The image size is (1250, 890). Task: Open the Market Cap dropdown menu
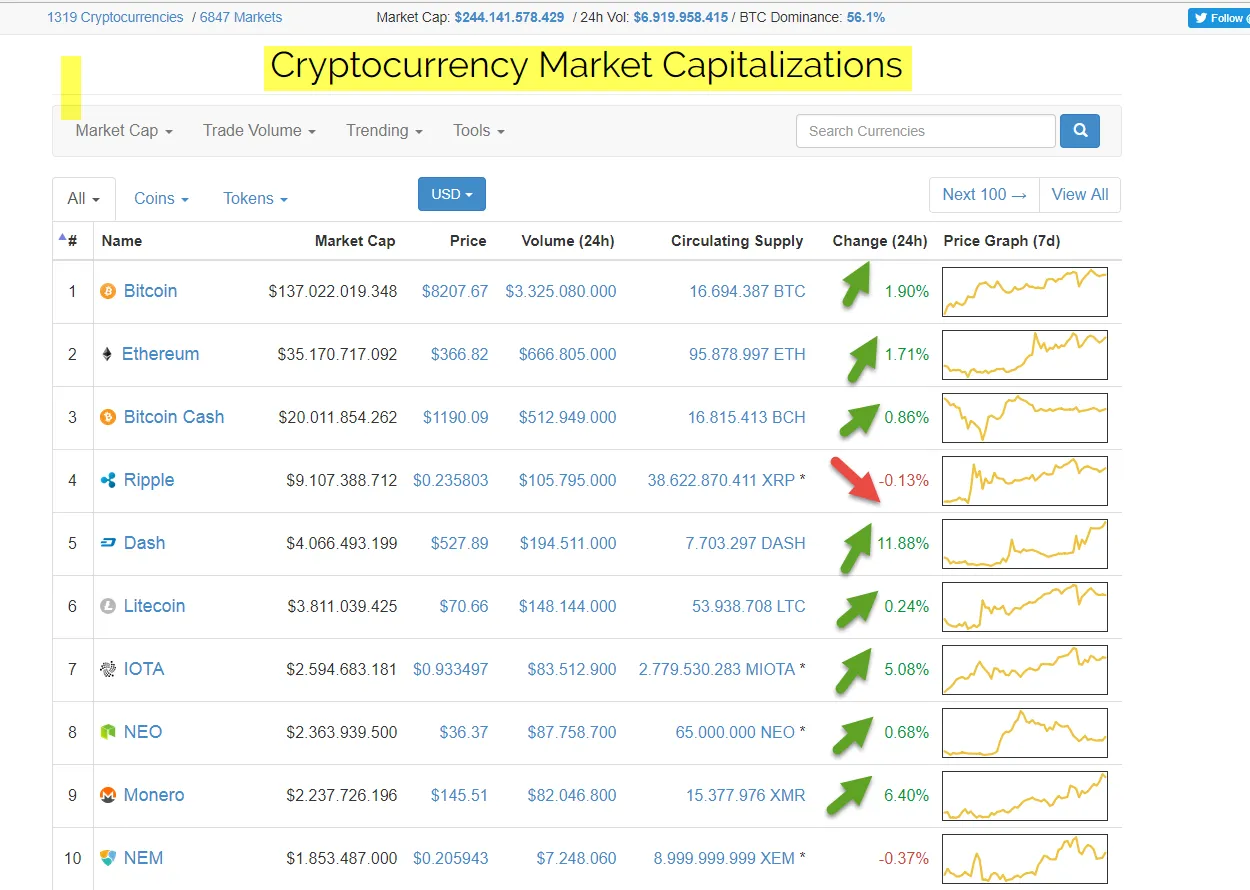coord(124,131)
